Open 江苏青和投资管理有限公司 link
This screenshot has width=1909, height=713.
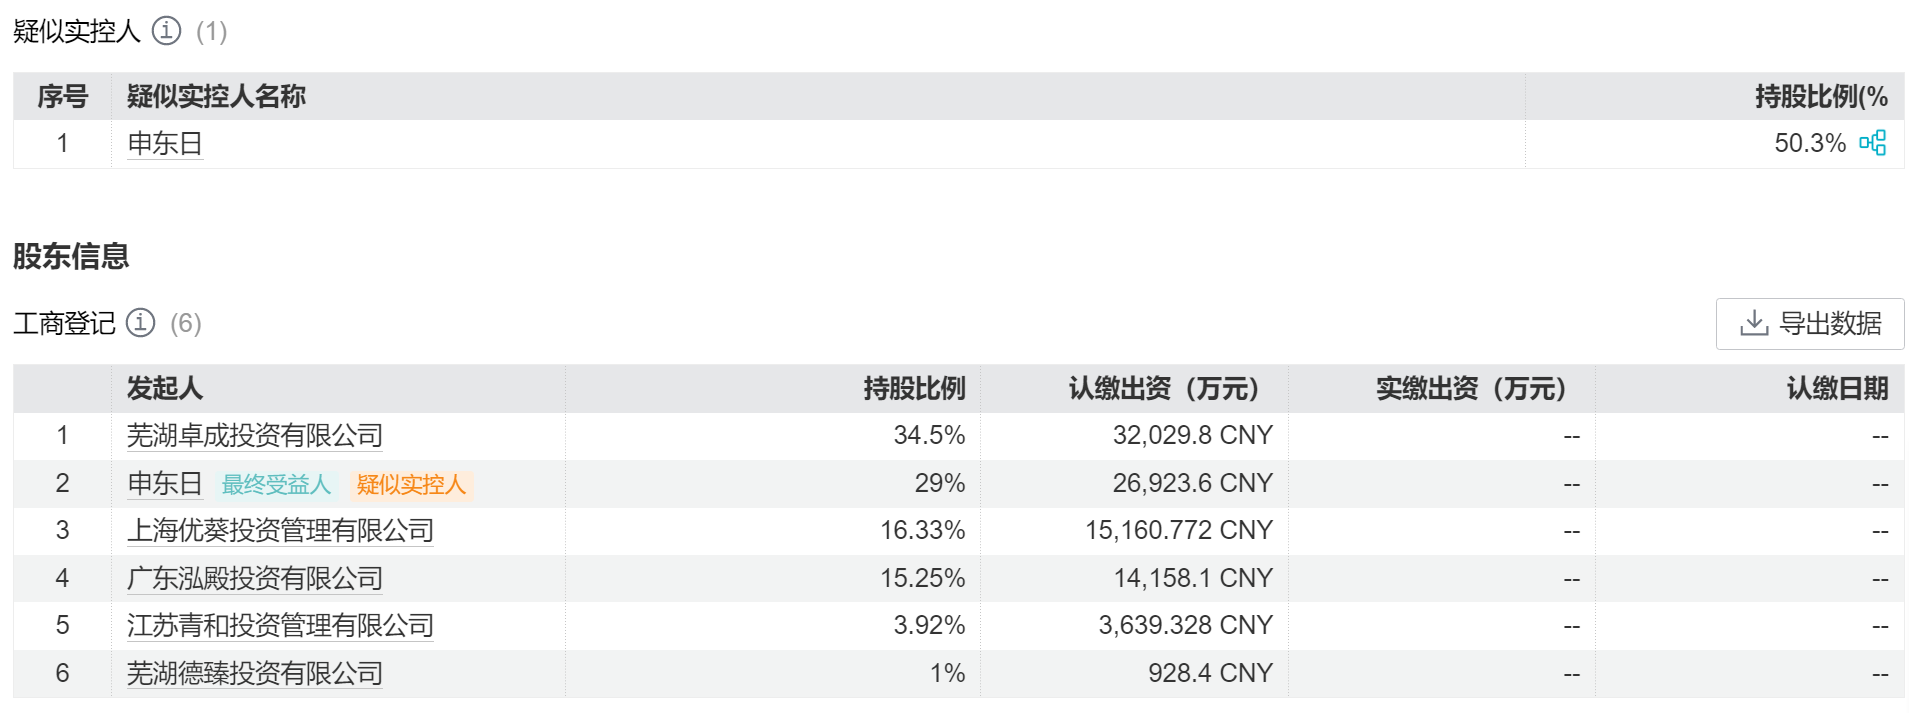point(280,626)
